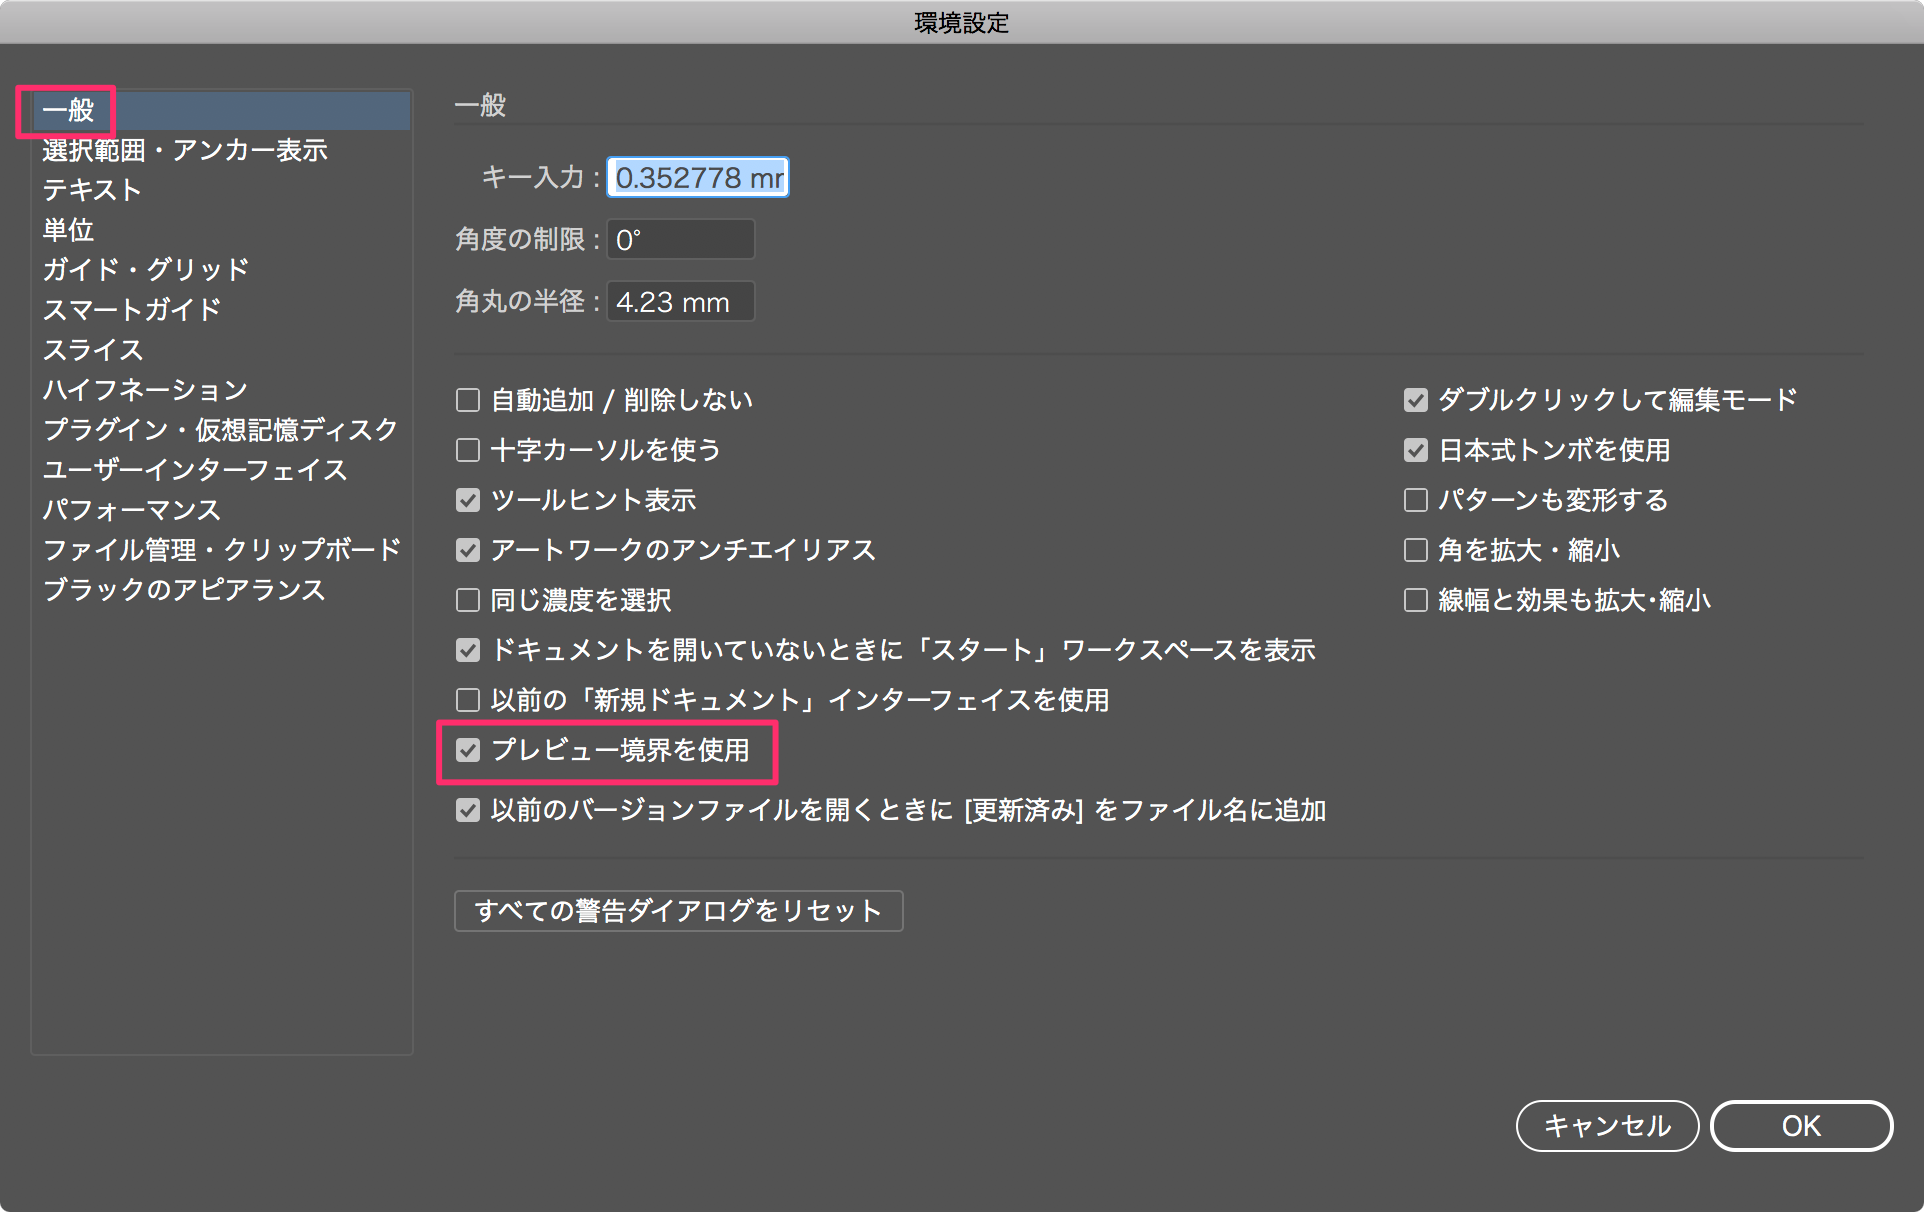This screenshot has width=1924, height=1212.
Task: Uncheck 日本式トンボを使用
Action: click(x=1416, y=450)
